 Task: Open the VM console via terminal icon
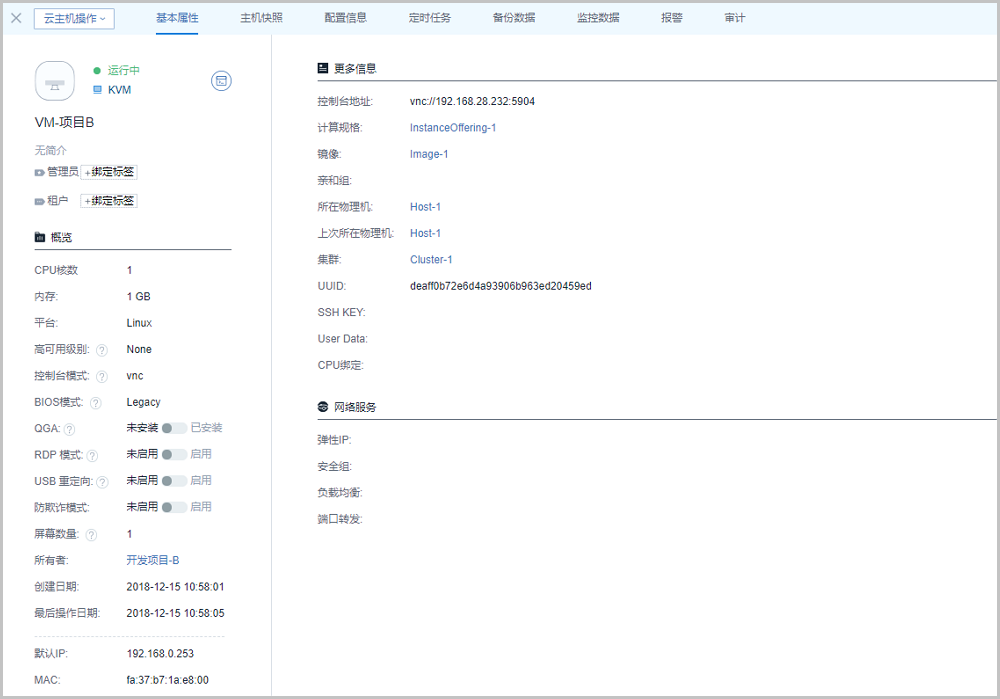[x=222, y=81]
